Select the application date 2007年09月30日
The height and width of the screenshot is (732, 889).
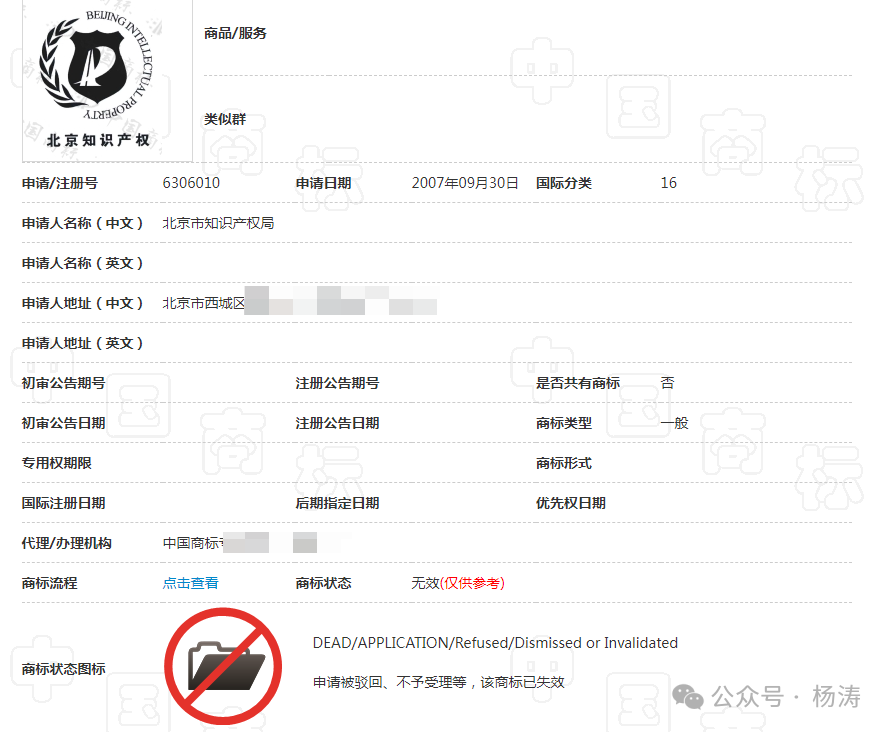click(465, 183)
